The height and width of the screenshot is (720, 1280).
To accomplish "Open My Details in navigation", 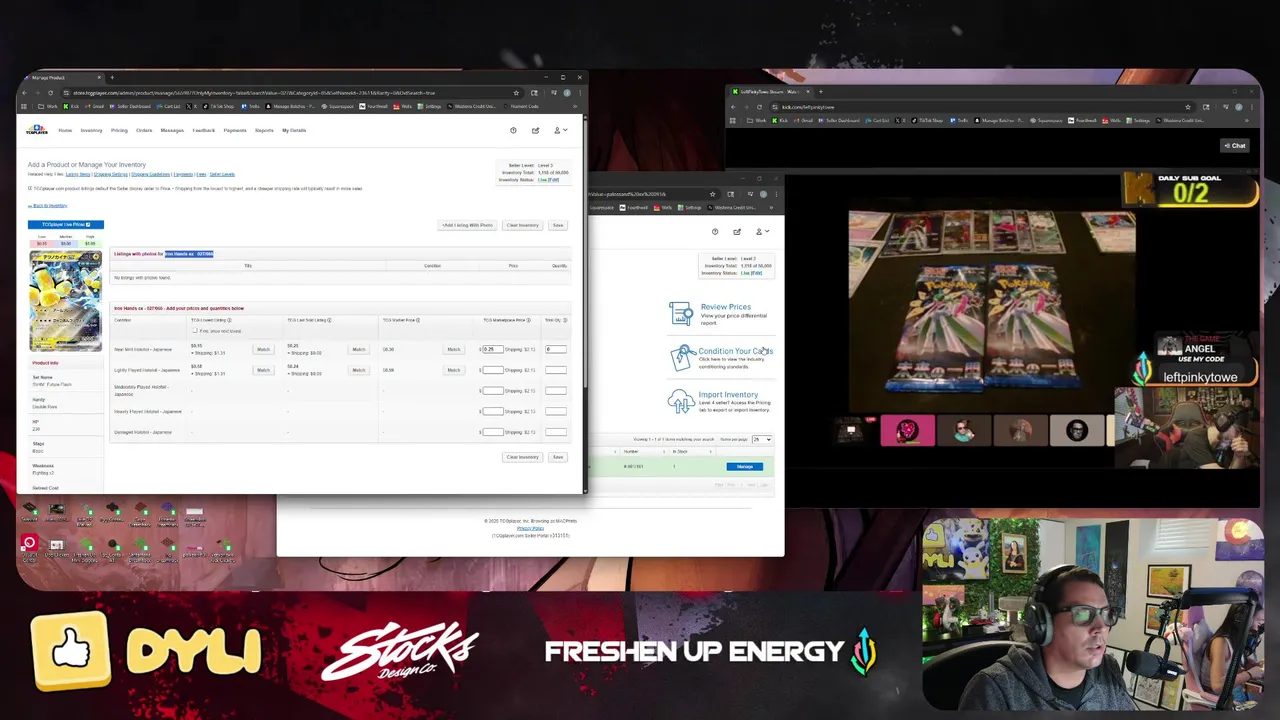I will point(294,130).
